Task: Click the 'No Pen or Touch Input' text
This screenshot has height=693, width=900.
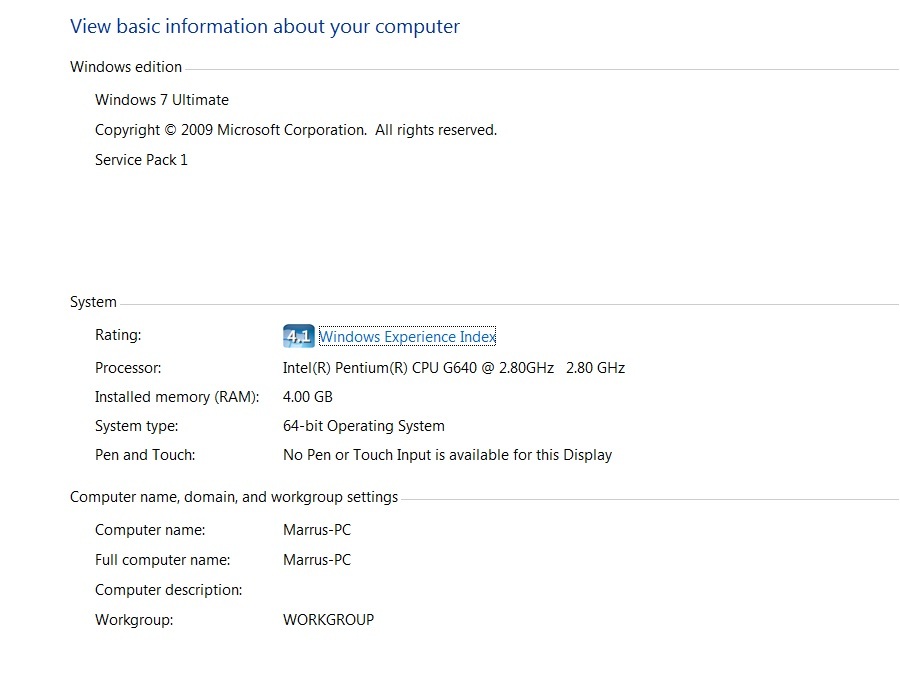Action: (447, 455)
